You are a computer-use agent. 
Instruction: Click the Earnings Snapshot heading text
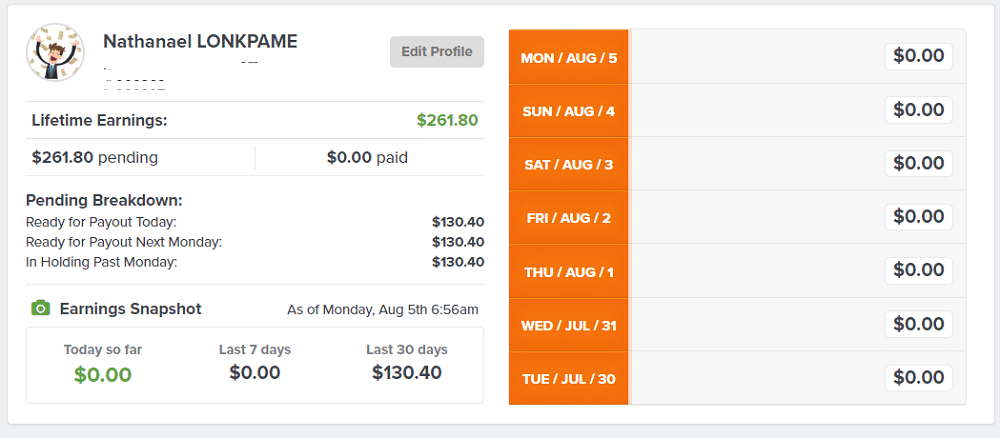(x=131, y=309)
